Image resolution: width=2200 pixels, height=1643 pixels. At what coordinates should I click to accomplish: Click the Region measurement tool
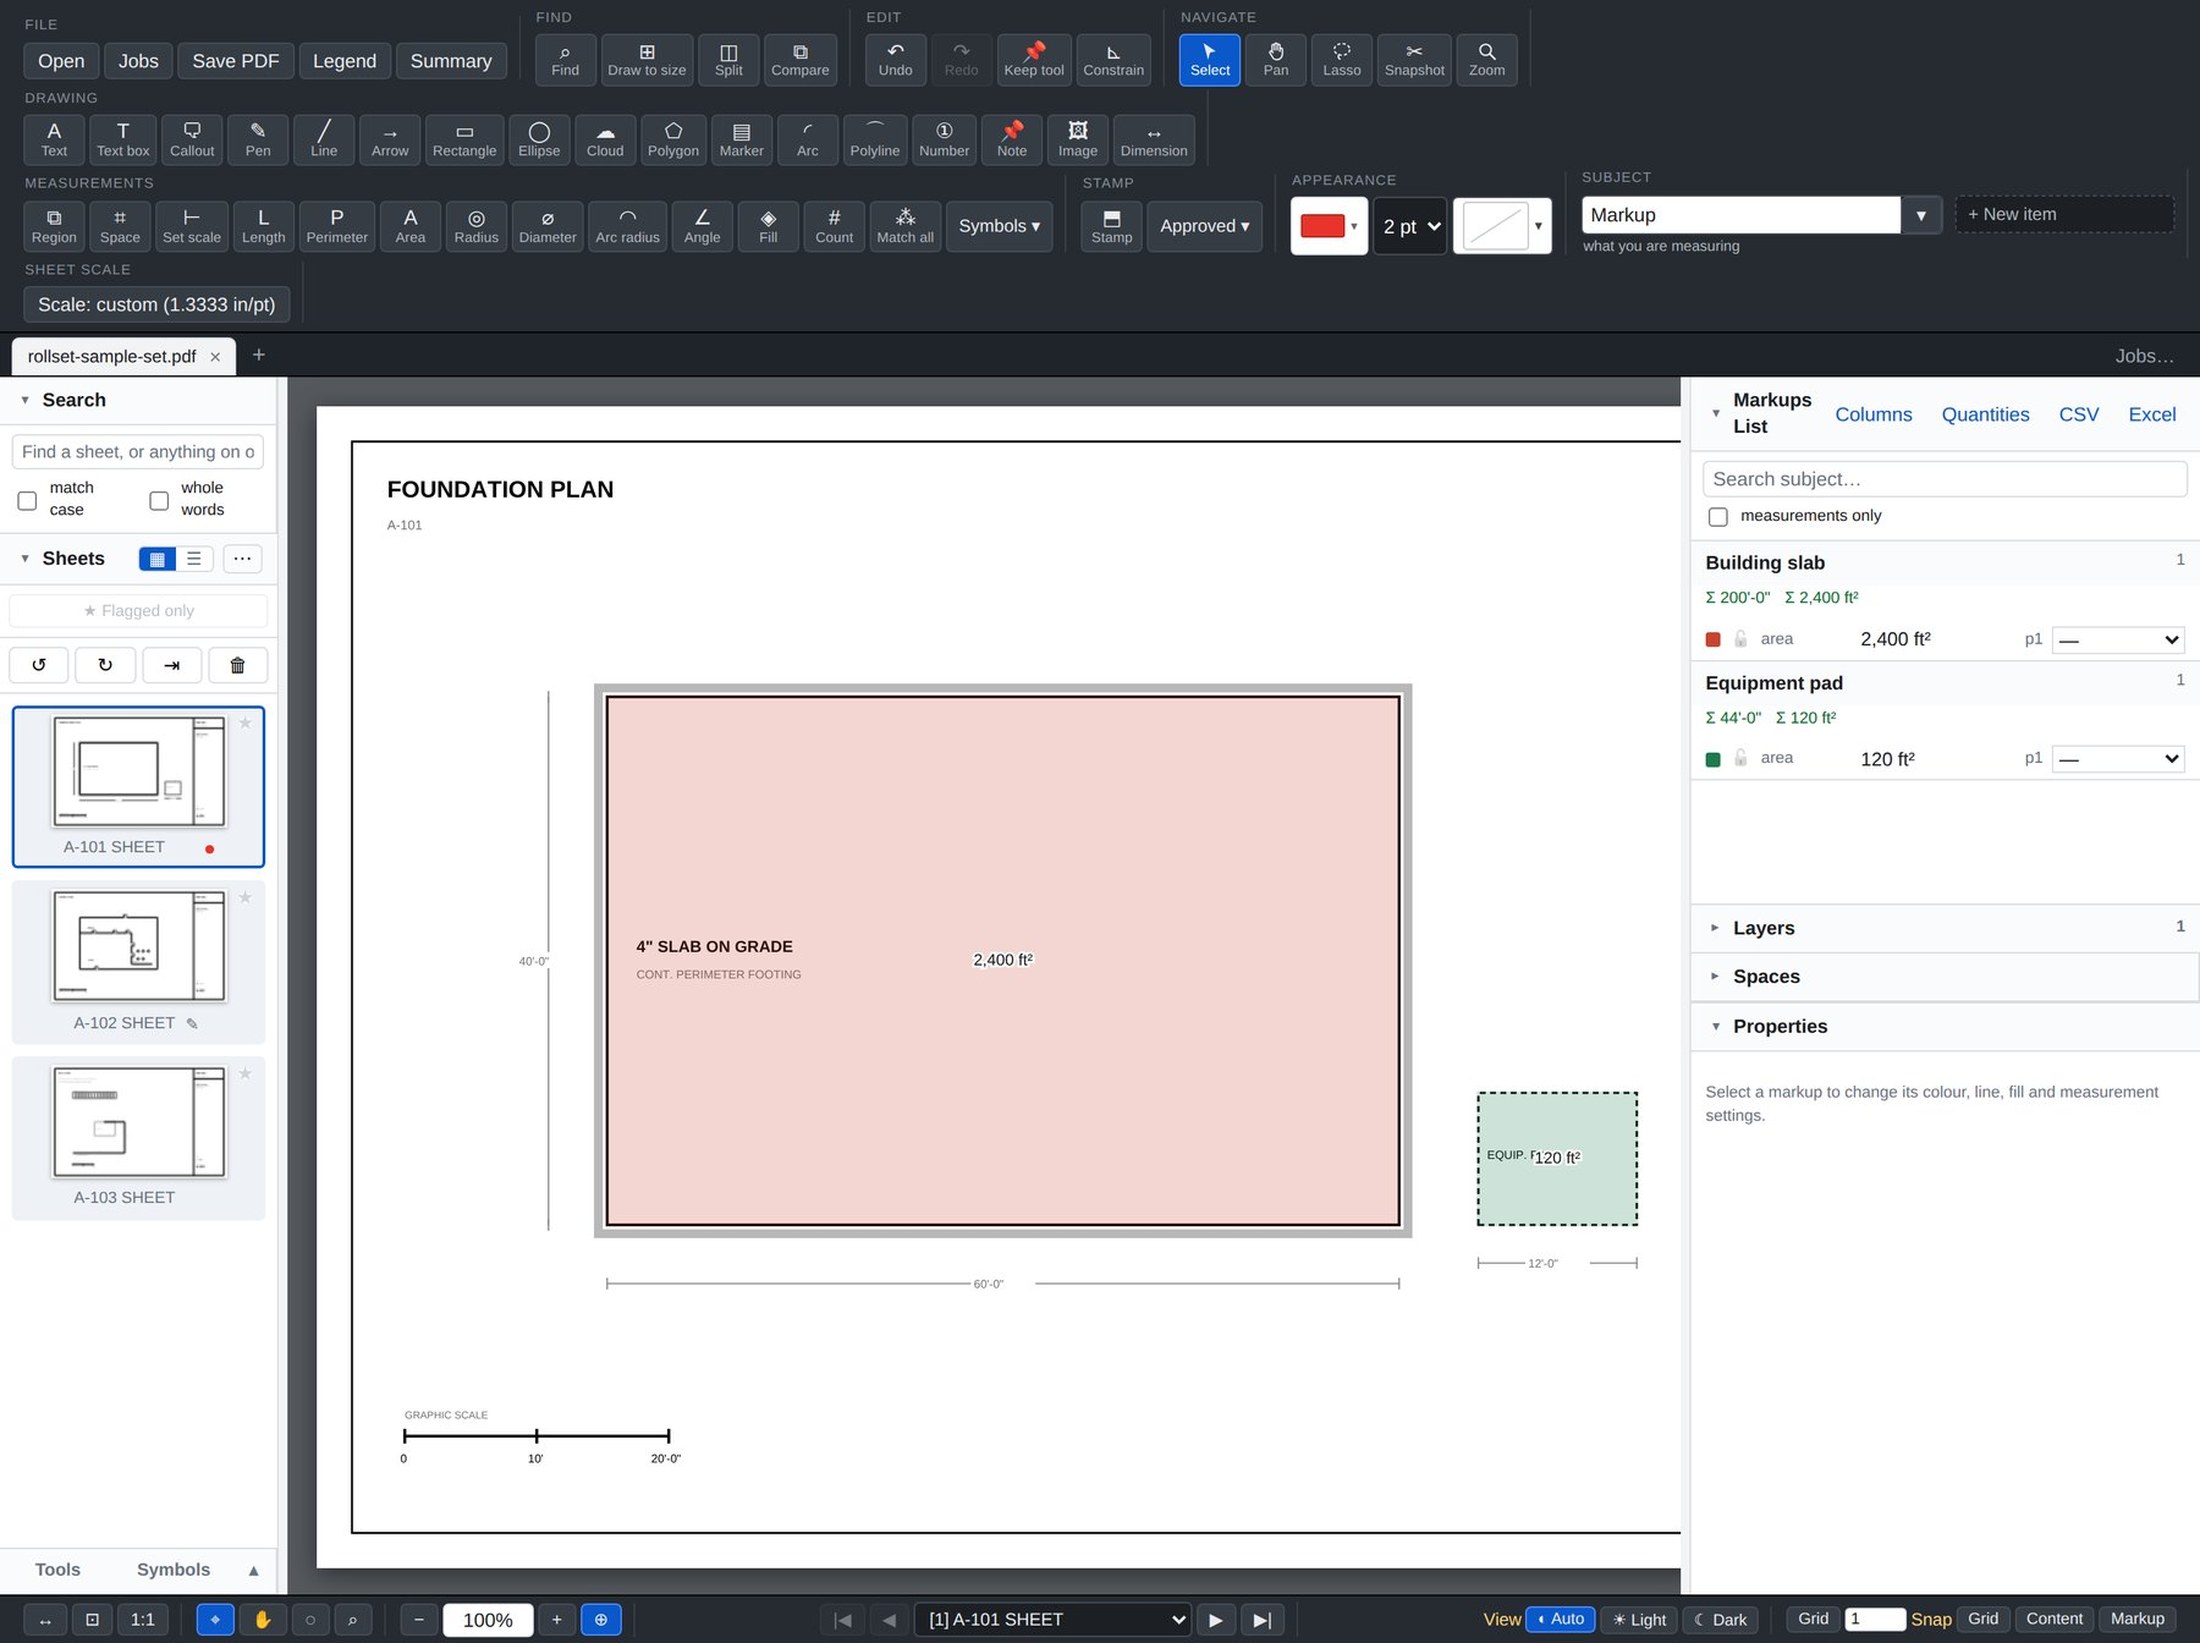pyautogui.click(x=54, y=226)
